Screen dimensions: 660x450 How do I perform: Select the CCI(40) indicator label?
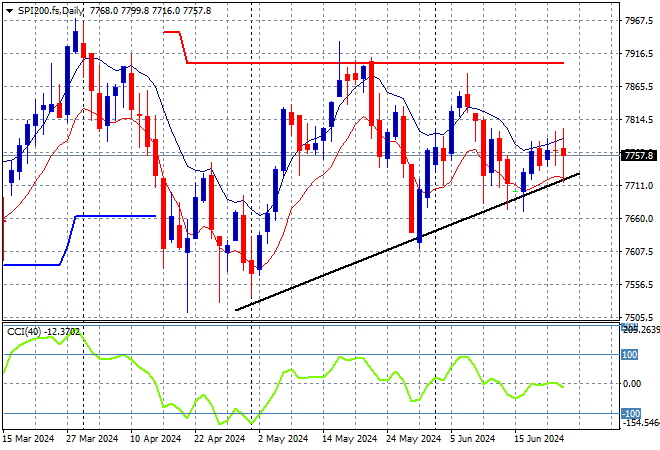24,332
